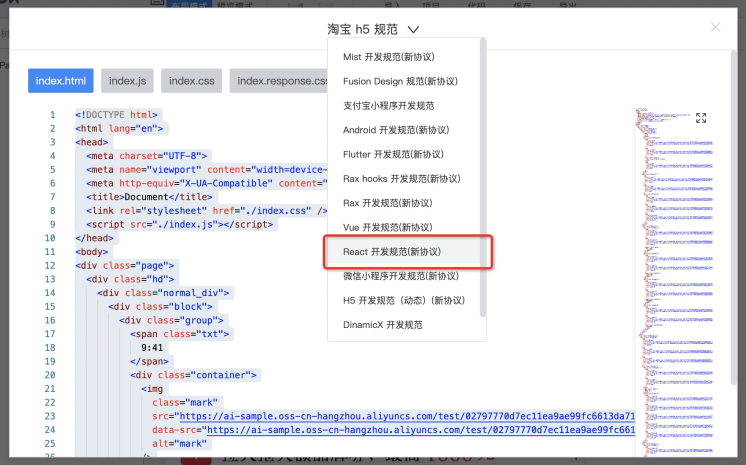
Task: Click the div class="block" line
Action: [160, 307]
